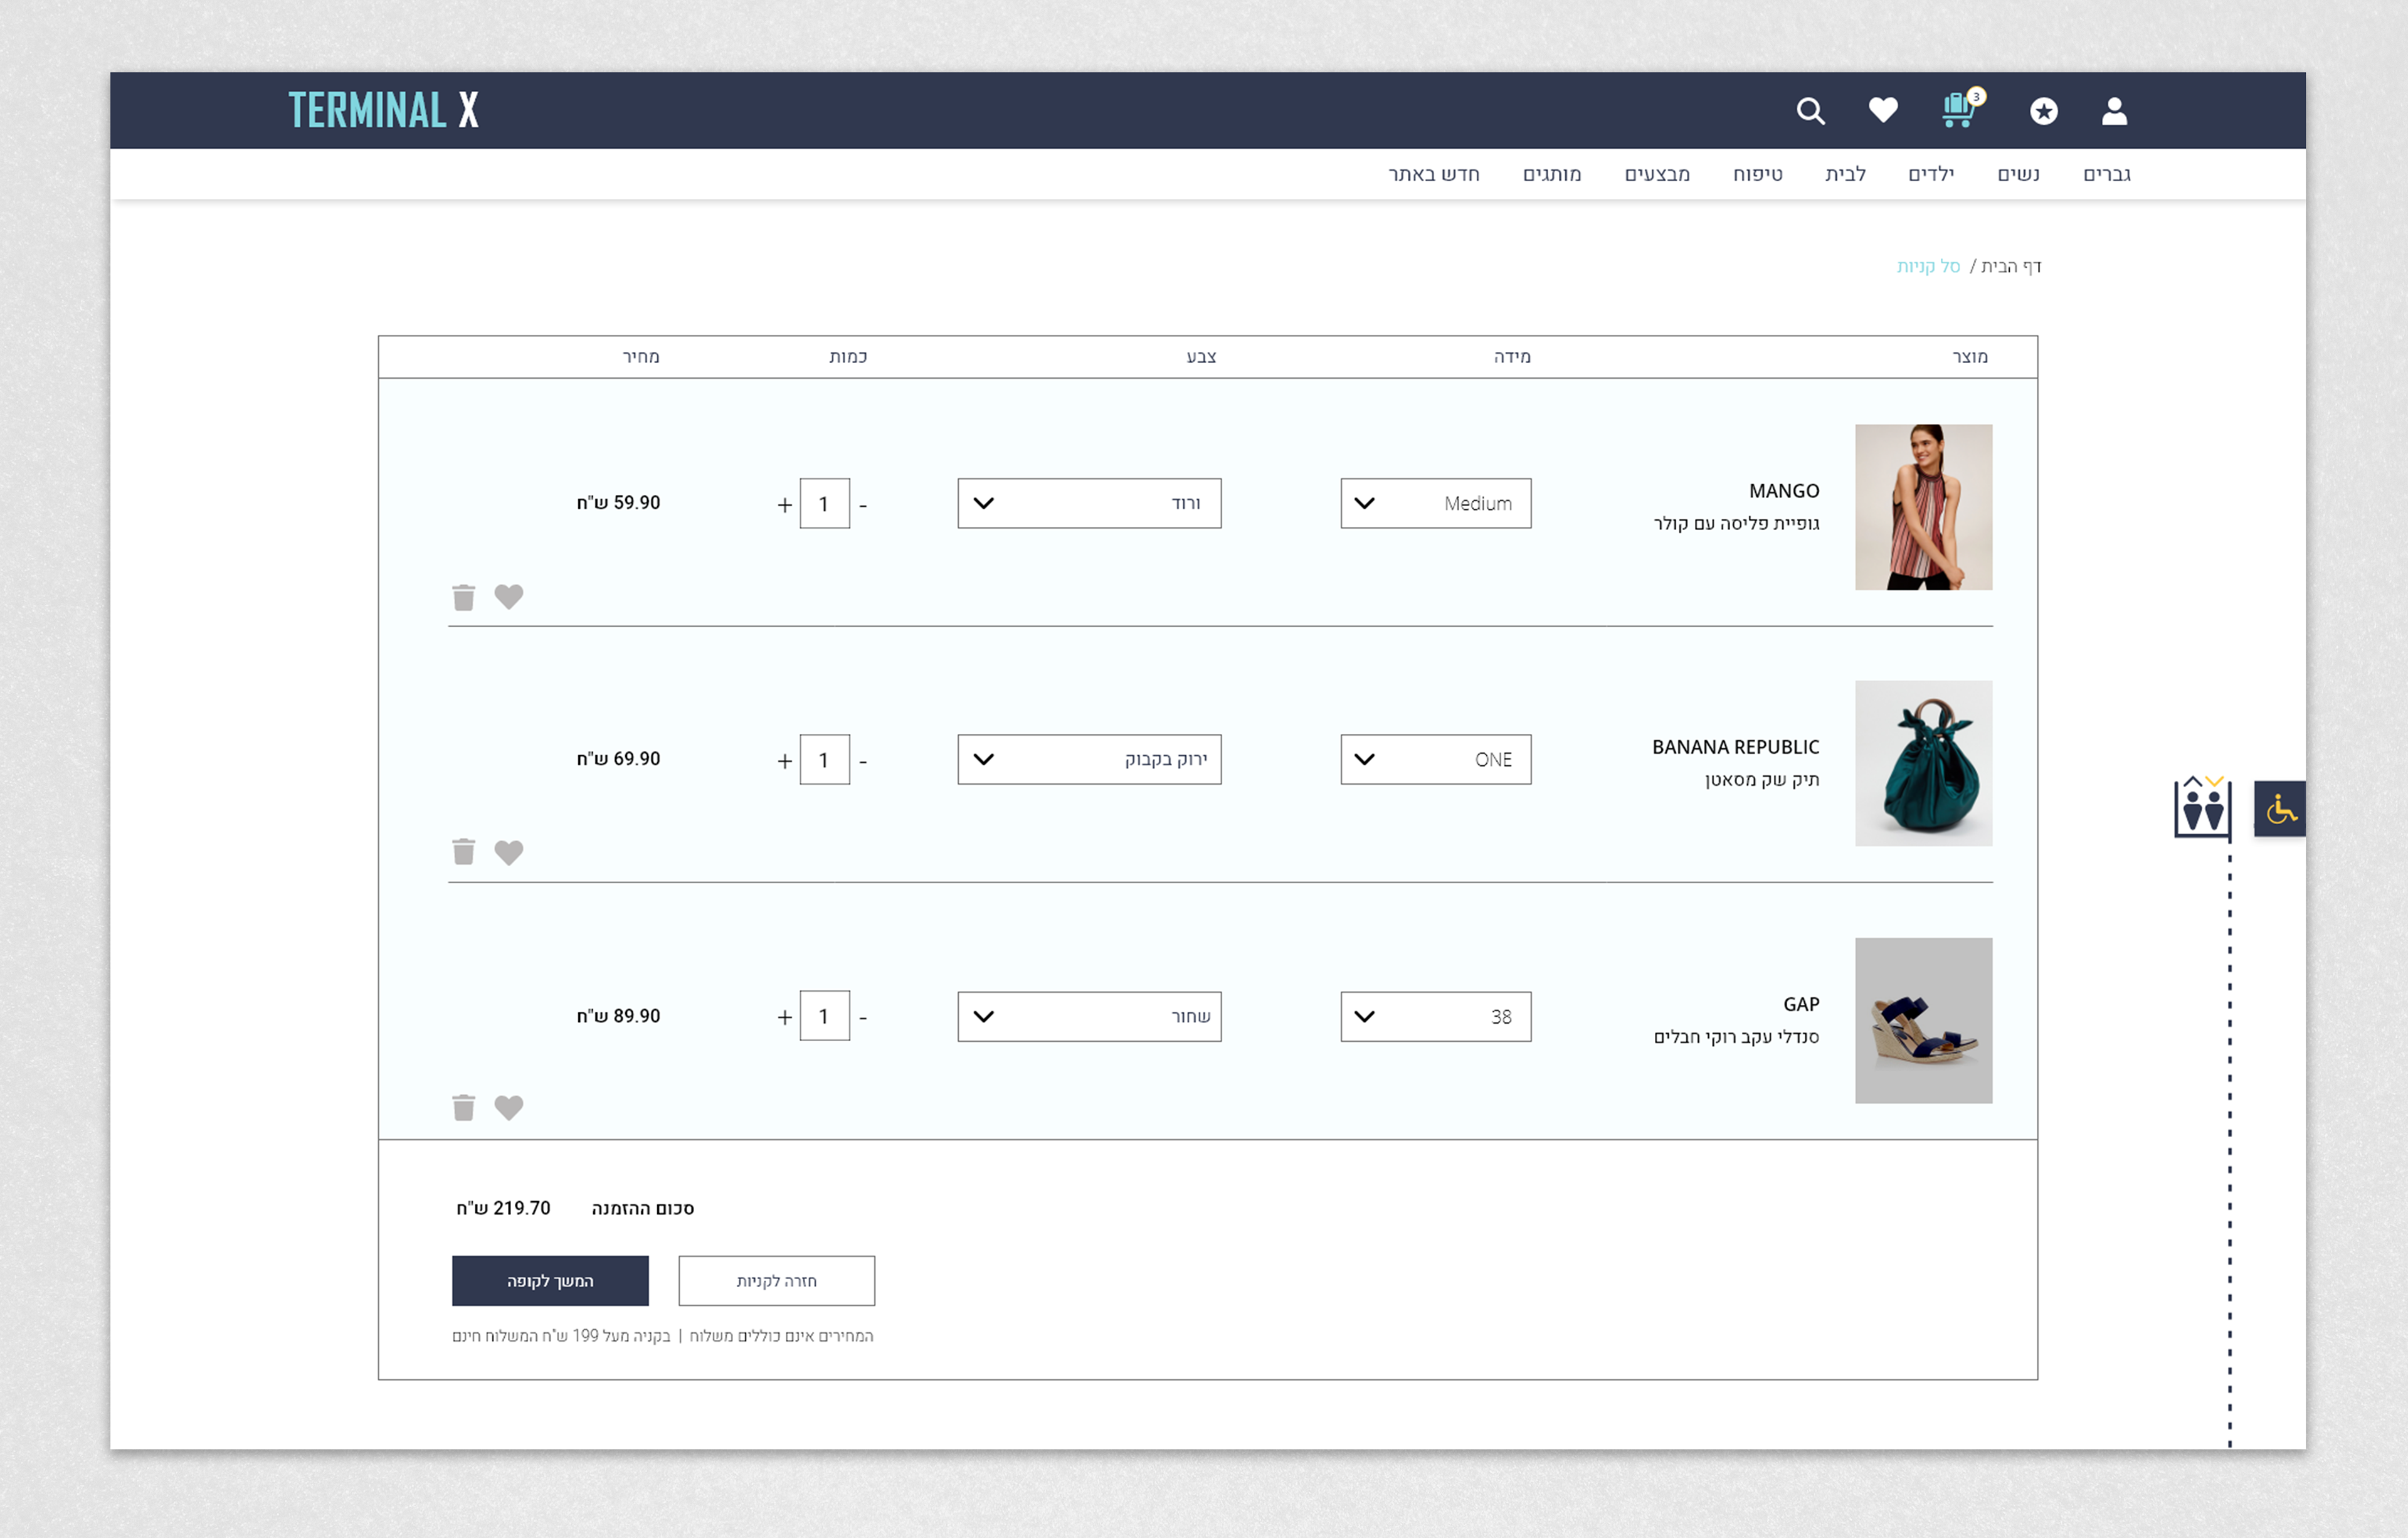2408x1538 pixels.
Task: Click the מידה column header
Action: (1512, 357)
